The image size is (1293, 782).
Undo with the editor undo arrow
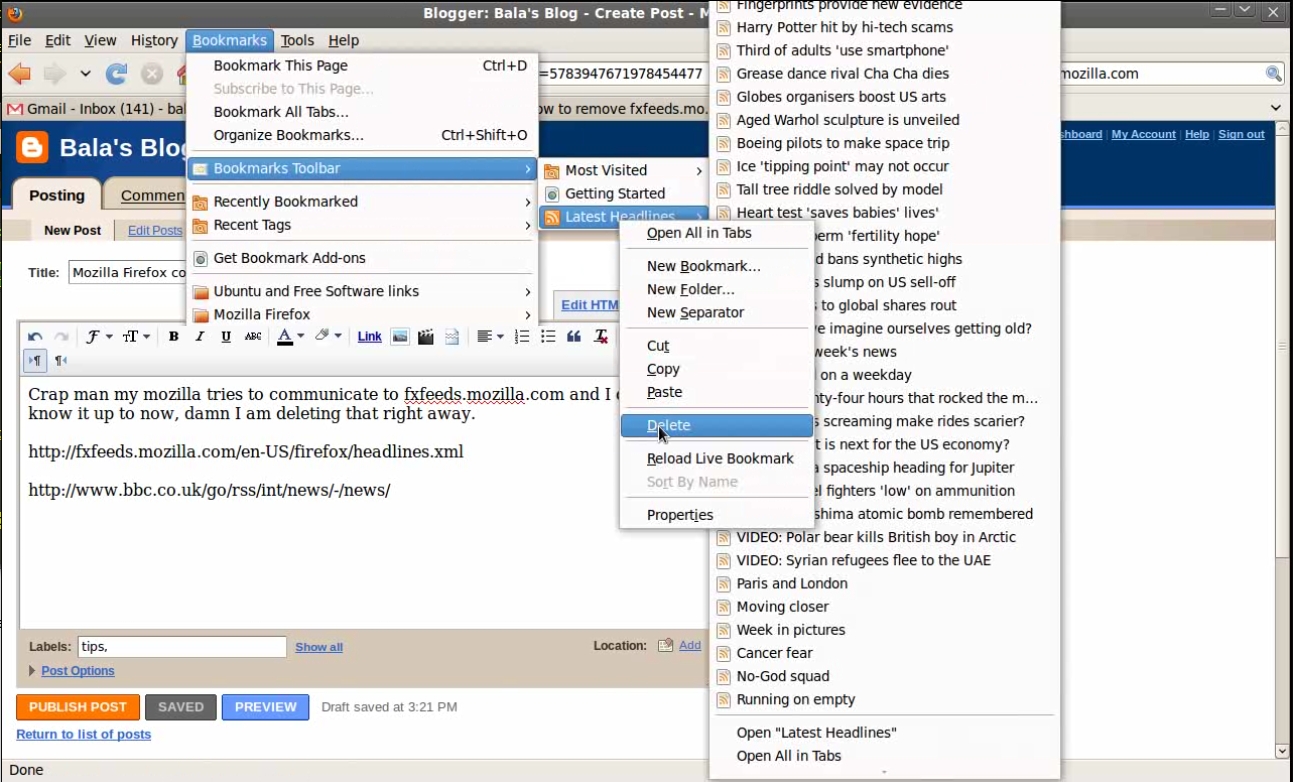coord(35,337)
